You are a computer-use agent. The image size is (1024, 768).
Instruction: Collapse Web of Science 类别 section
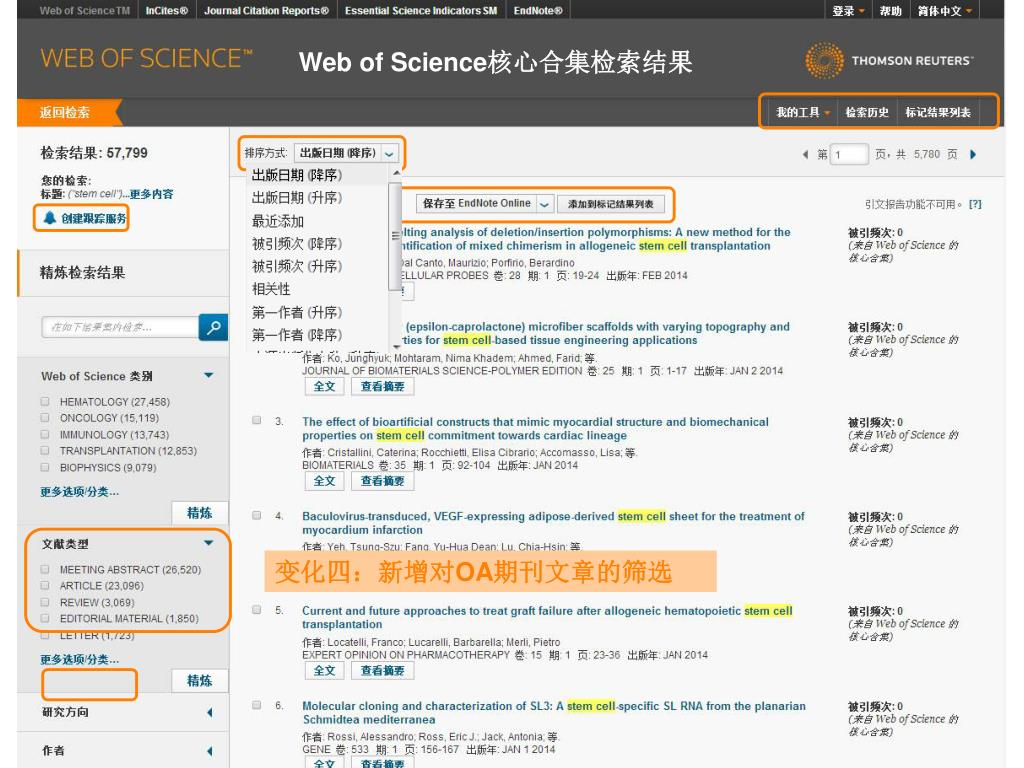209,376
